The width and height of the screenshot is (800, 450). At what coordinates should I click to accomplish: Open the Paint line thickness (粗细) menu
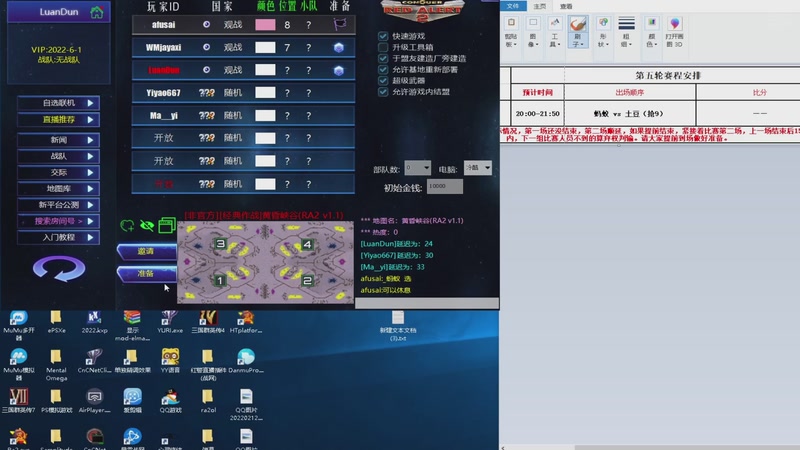pyautogui.click(x=627, y=31)
